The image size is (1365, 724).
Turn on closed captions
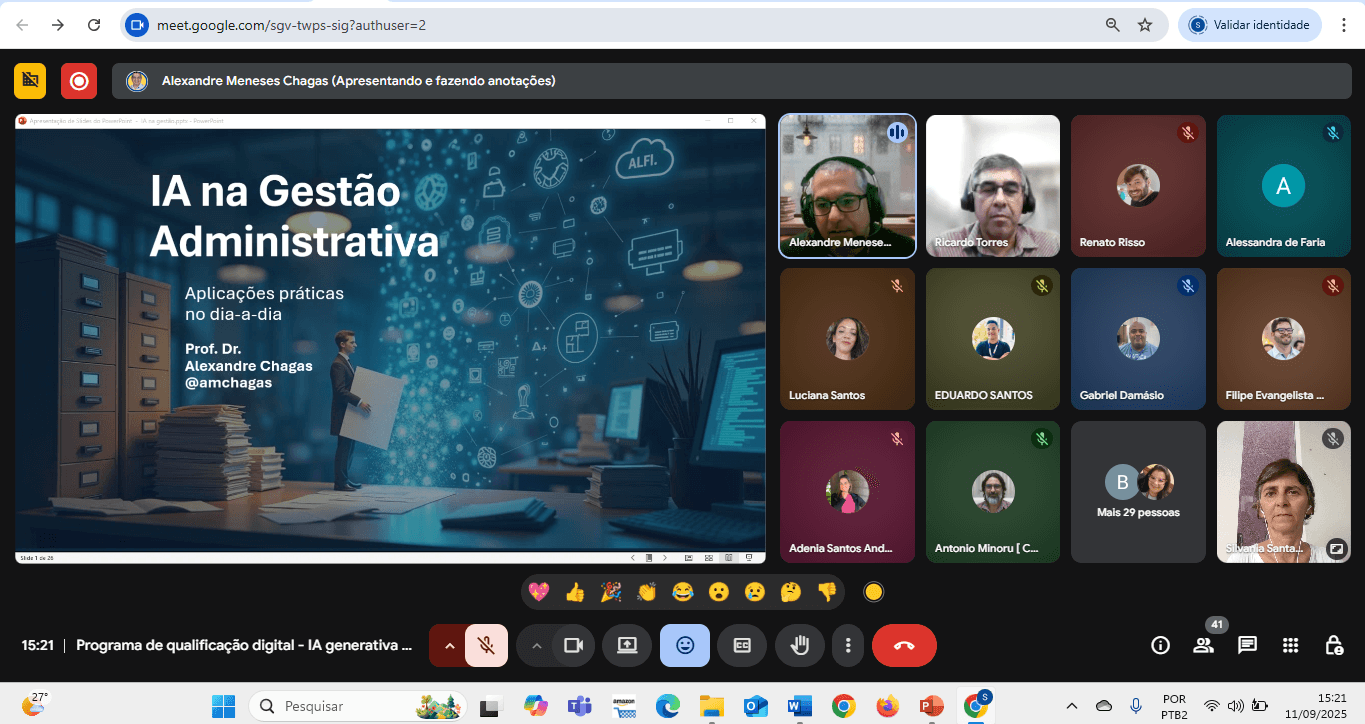742,645
